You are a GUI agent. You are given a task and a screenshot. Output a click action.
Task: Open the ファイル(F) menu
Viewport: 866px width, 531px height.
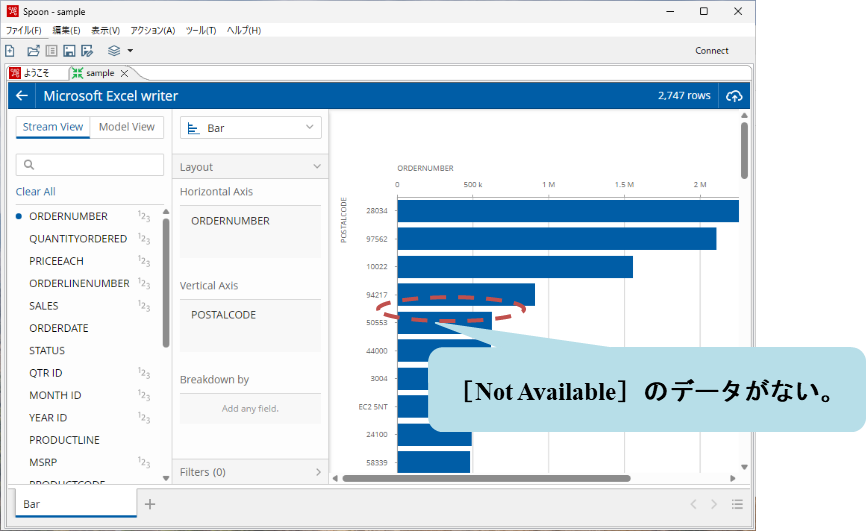coord(24,30)
